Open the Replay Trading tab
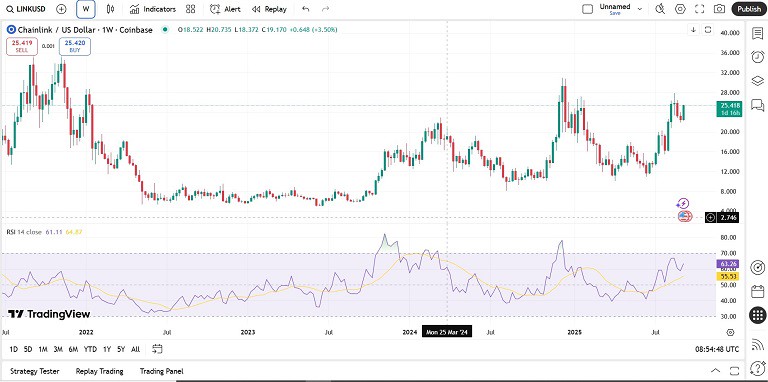This screenshot has width=768, height=382. pyautogui.click(x=99, y=371)
